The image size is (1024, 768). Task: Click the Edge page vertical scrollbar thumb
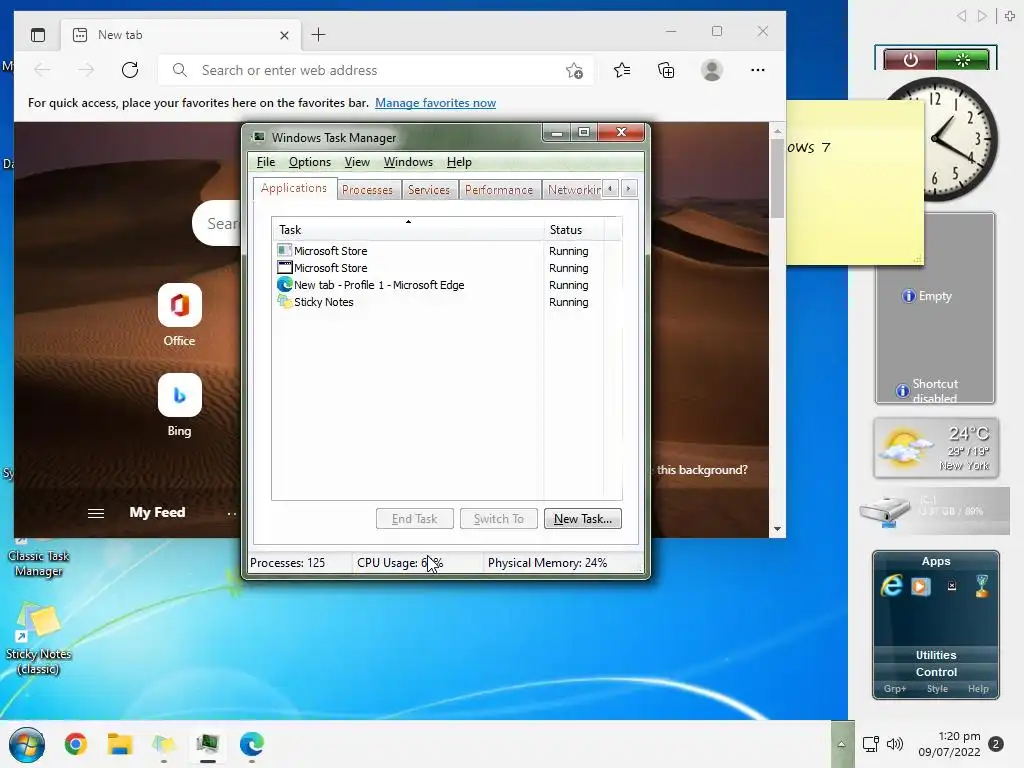[777, 180]
